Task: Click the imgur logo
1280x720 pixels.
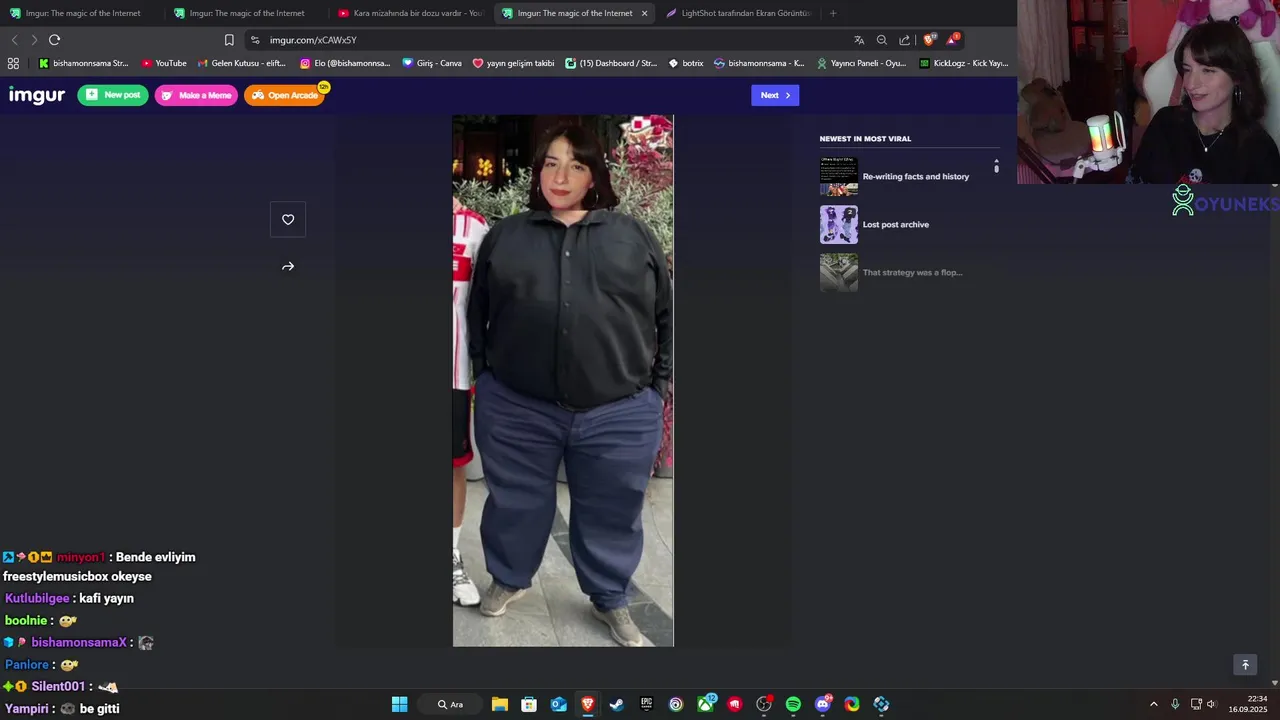Action: [x=37, y=95]
